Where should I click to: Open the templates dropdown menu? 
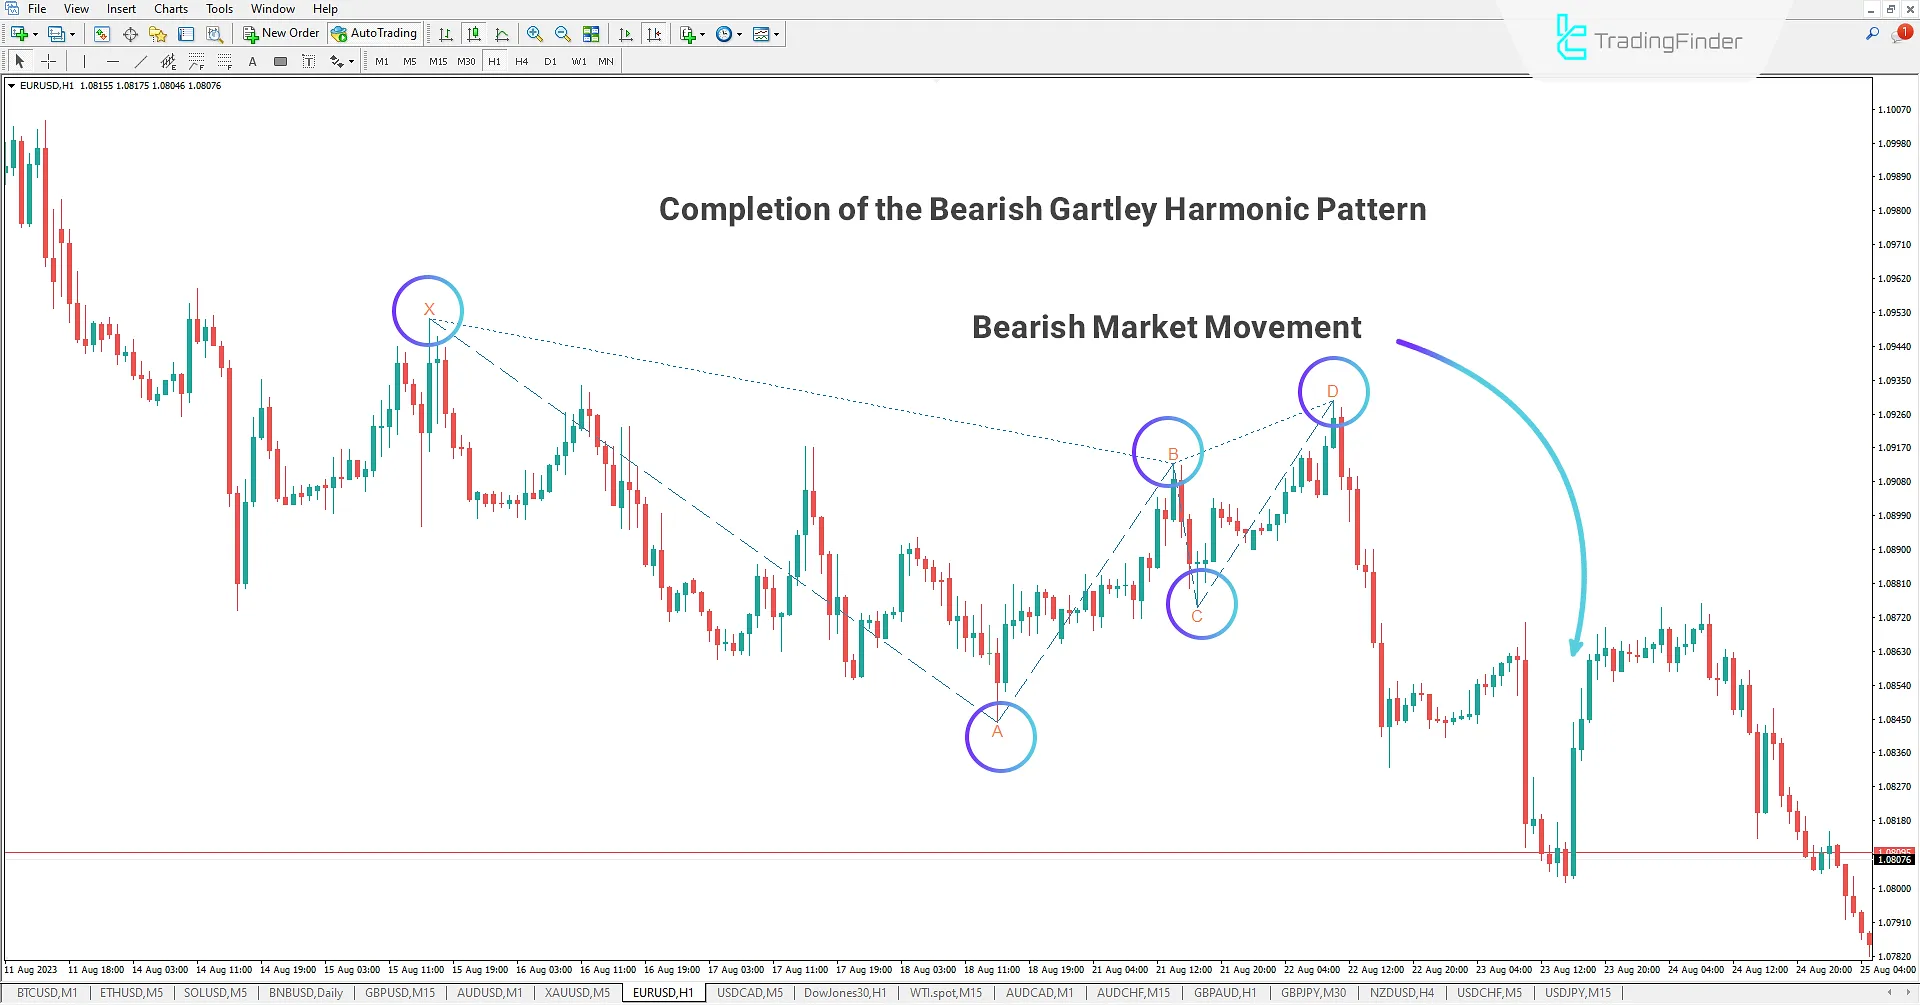tap(775, 33)
